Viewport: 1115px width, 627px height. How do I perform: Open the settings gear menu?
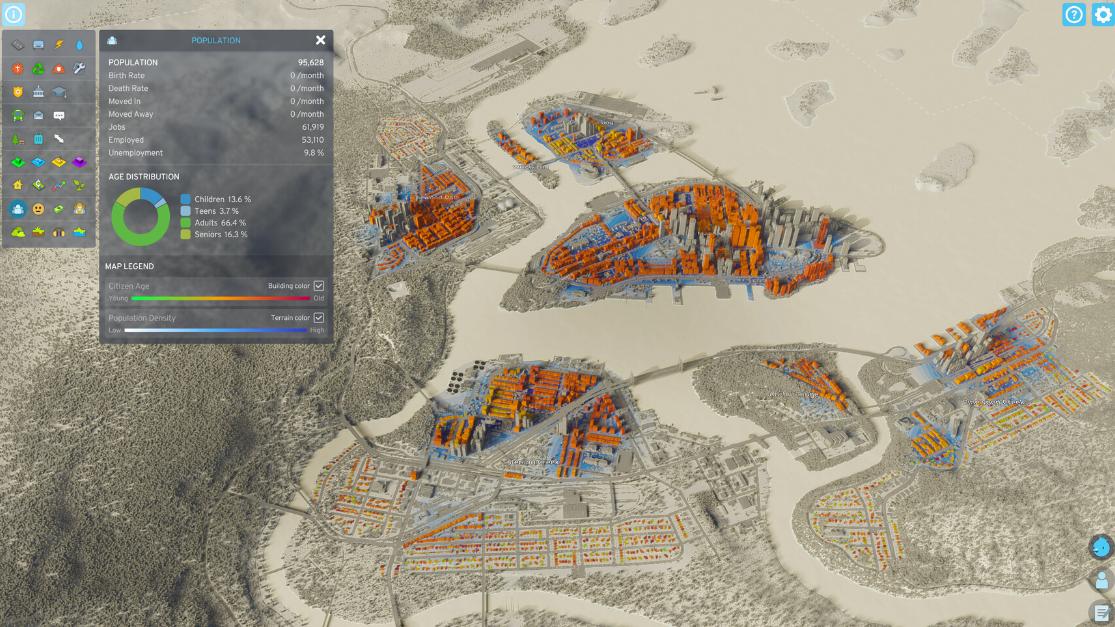click(1102, 14)
